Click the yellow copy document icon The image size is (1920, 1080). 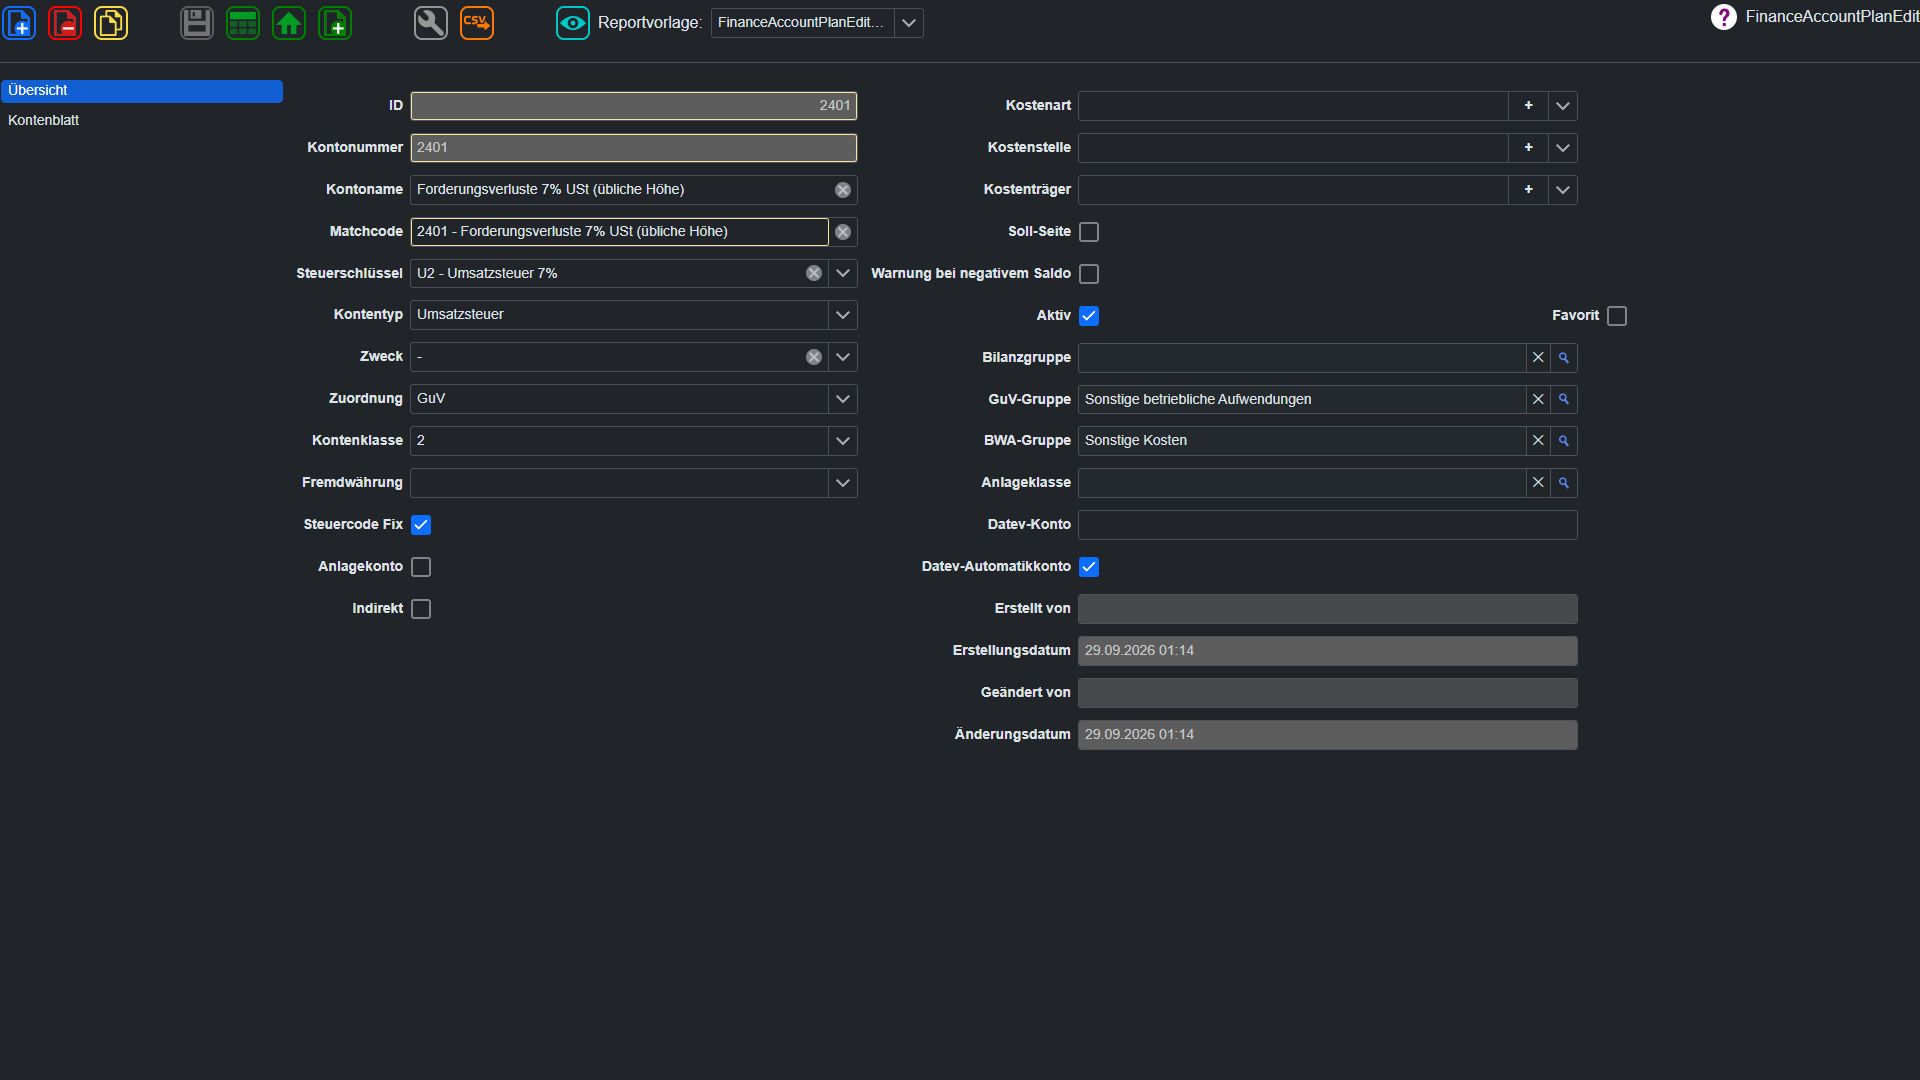pos(111,23)
